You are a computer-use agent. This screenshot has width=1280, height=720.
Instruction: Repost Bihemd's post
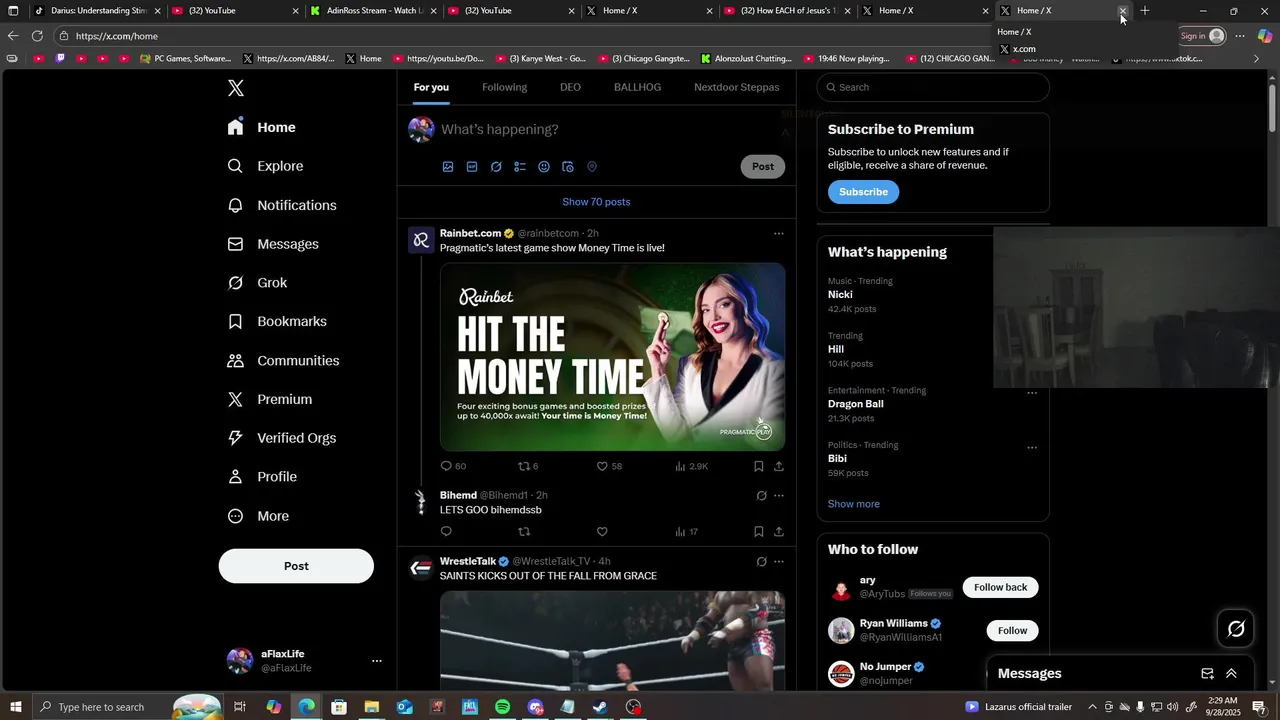click(x=524, y=532)
